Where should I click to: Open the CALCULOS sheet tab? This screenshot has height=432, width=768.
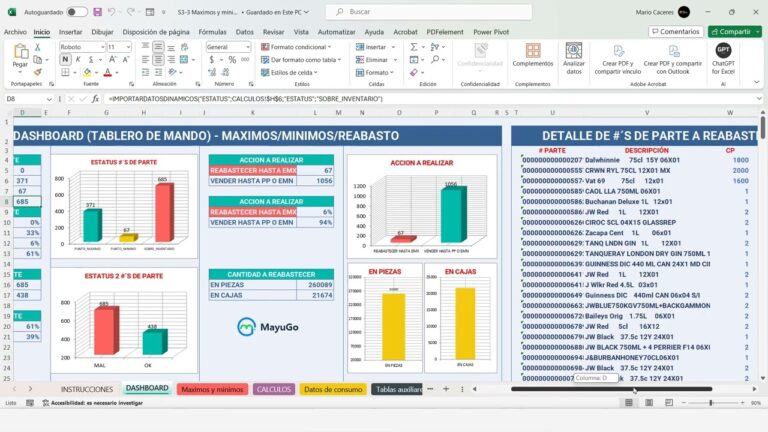tap(274, 389)
